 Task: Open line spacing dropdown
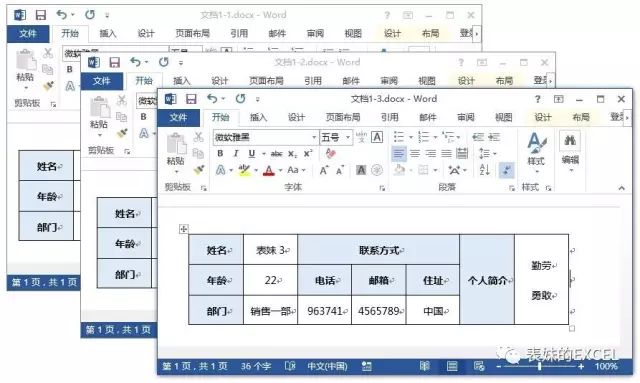(x=488, y=154)
